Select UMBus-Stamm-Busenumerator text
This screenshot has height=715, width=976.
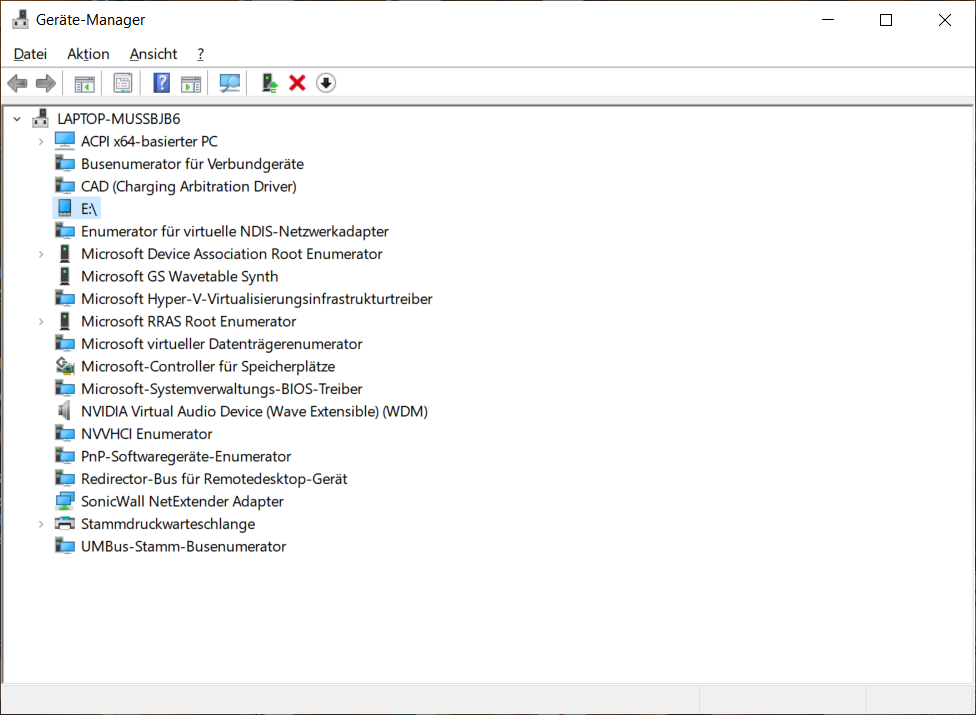[x=183, y=546]
